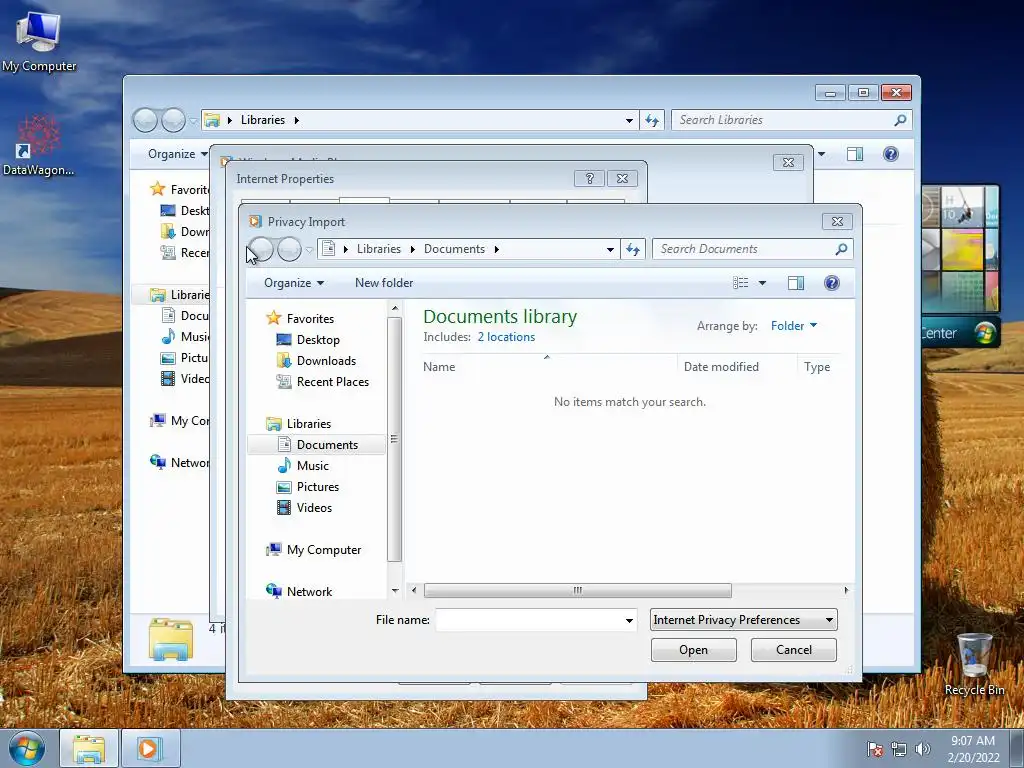Click the change view icon in Privacy Import

(x=741, y=283)
